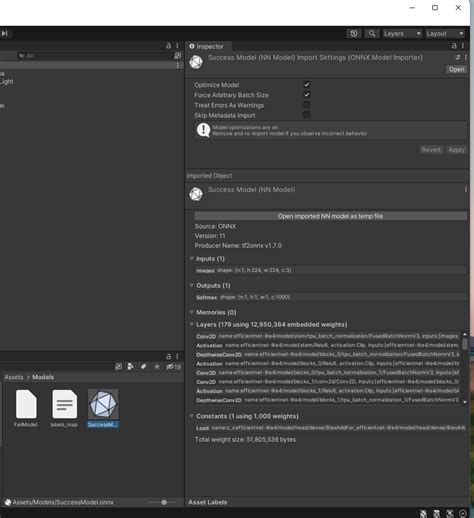Open the Project panel three-dot menu
This screenshot has width=474, height=518.
(177, 356)
